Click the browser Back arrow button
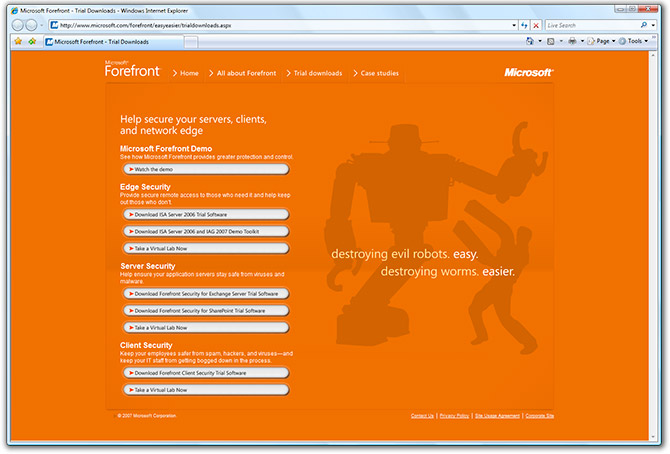The image size is (670, 454). [18, 25]
